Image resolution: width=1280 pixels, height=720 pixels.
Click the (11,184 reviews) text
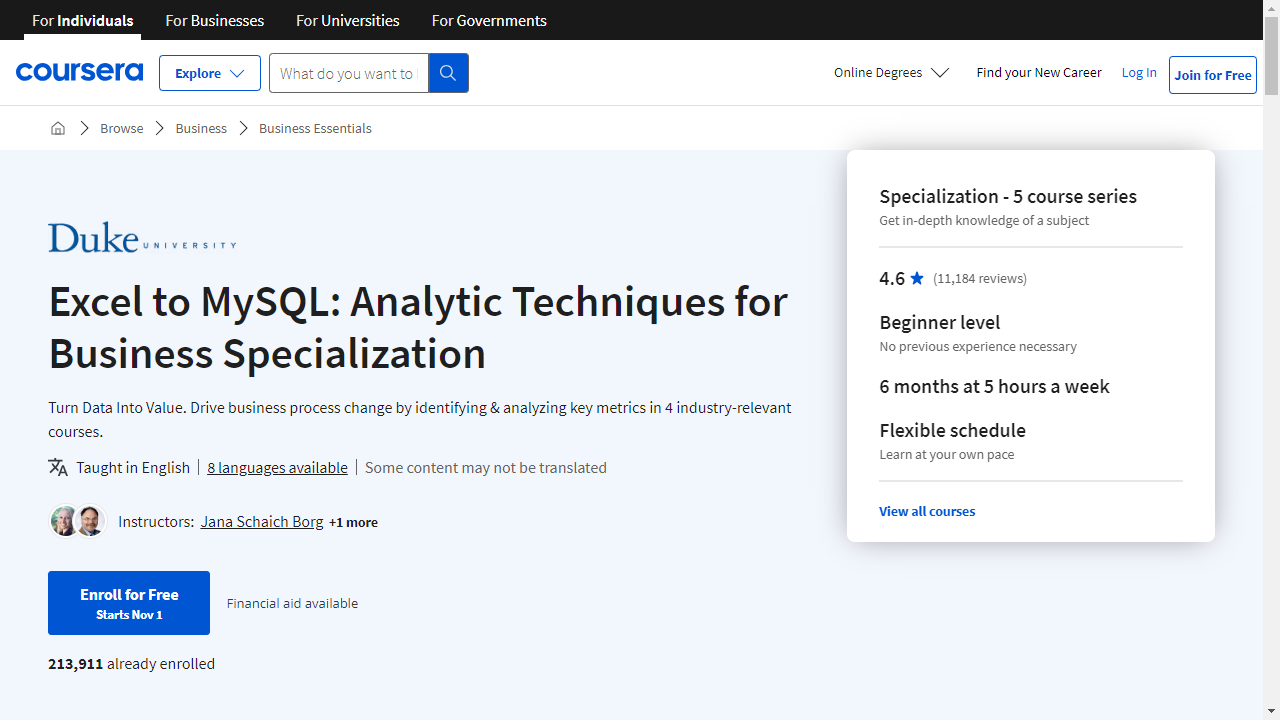(980, 279)
